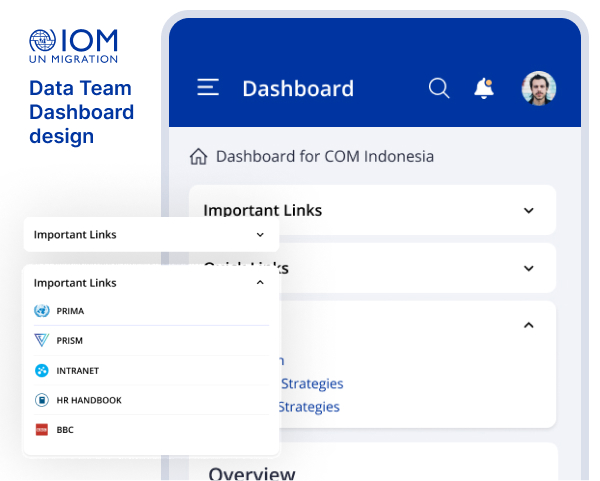Click the PRIMA globe icon
Screen dimensions: 600x481
41,311
